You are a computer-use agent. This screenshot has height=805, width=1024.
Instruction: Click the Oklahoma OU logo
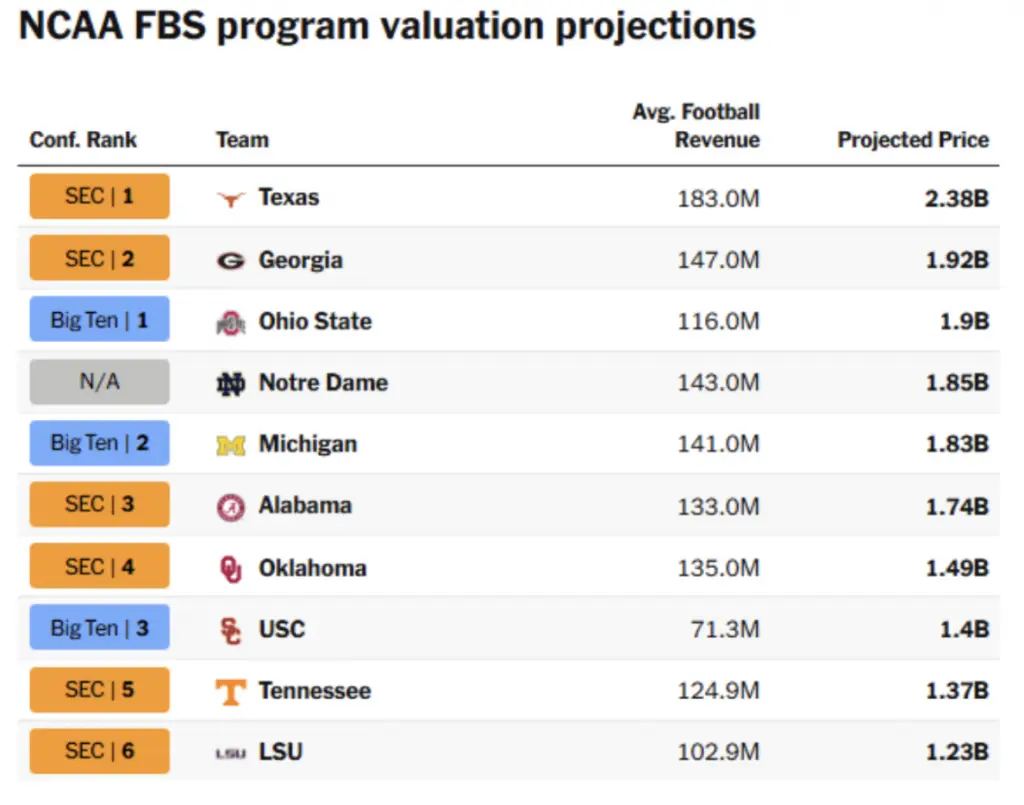pyautogui.click(x=230, y=568)
